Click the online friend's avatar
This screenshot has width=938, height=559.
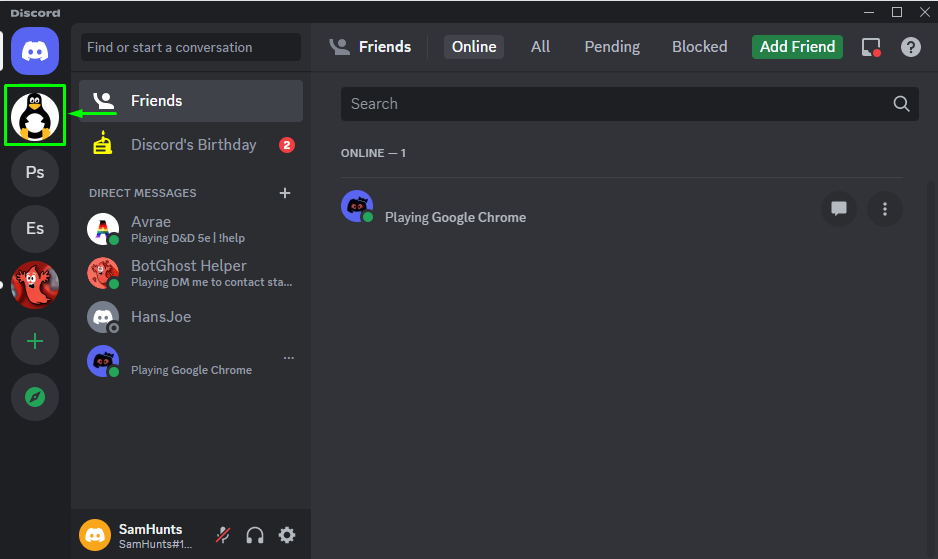click(x=357, y=206)
